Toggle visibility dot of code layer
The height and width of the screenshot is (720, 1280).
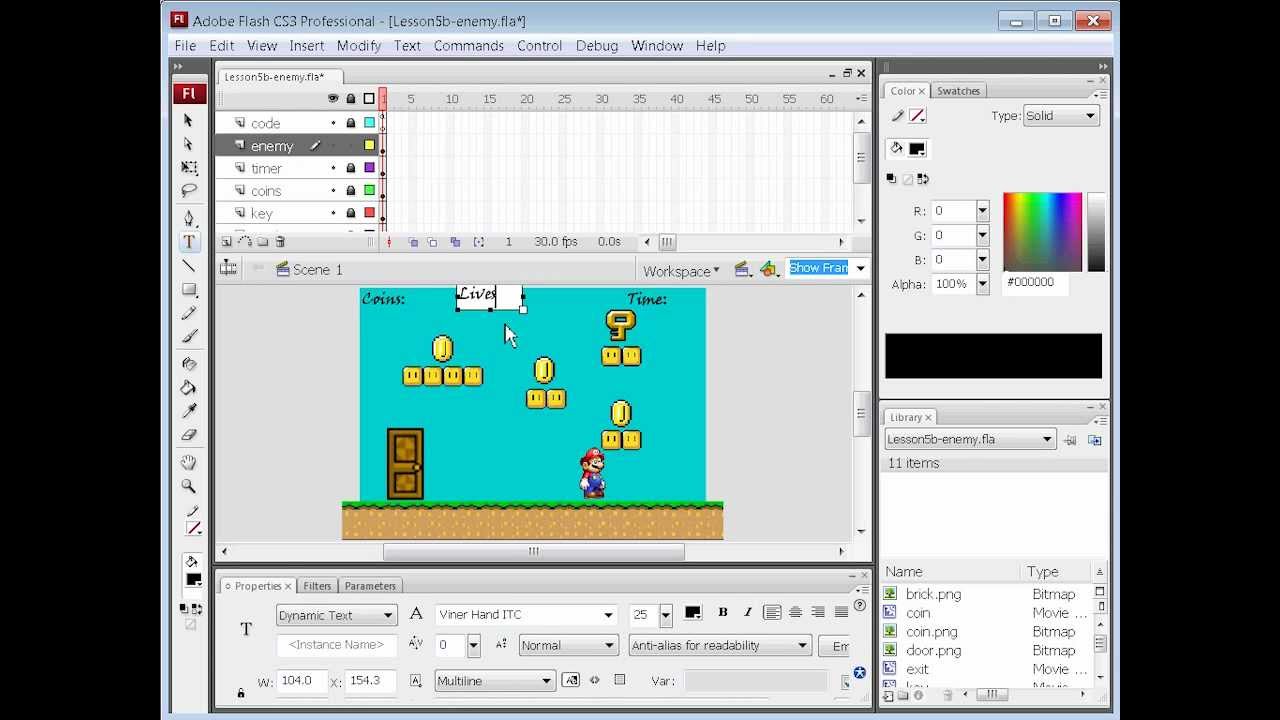pos(334,123)
